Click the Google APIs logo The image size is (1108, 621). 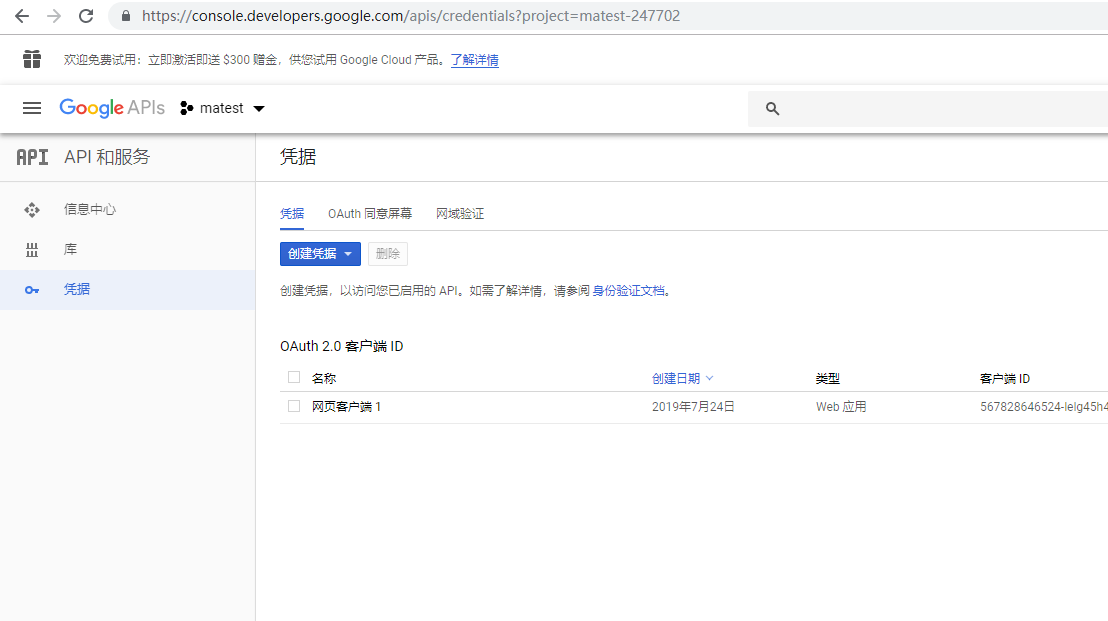click(112, 108)
